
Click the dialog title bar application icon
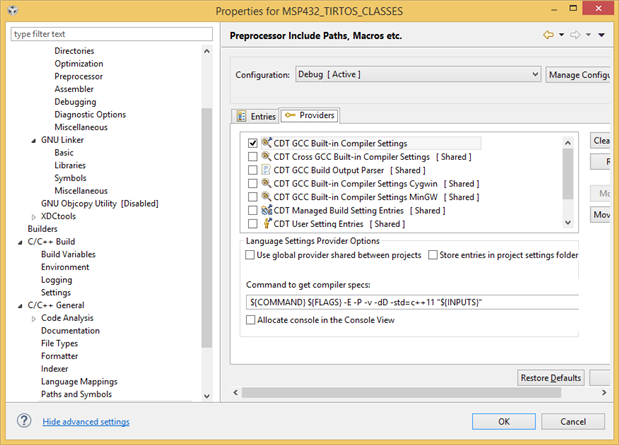coord(13,10)
